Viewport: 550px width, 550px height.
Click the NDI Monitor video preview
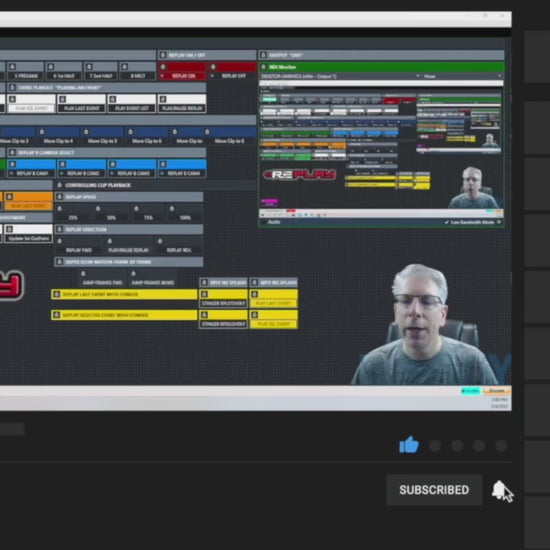[x=381, y=147]
